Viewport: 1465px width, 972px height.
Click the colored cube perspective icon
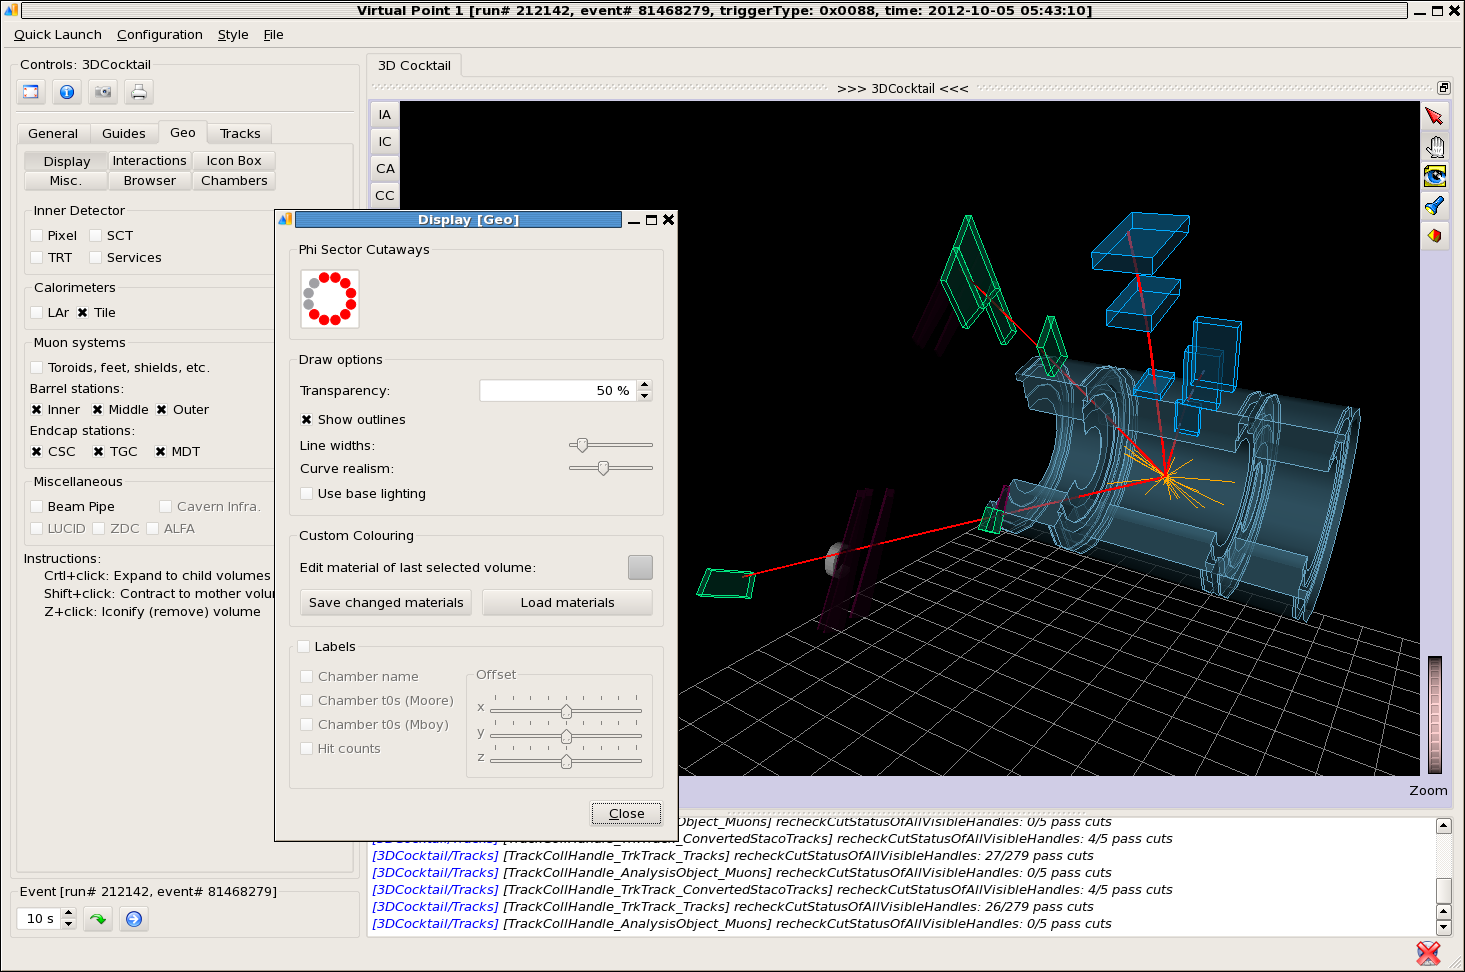(x=1435, y=236)
